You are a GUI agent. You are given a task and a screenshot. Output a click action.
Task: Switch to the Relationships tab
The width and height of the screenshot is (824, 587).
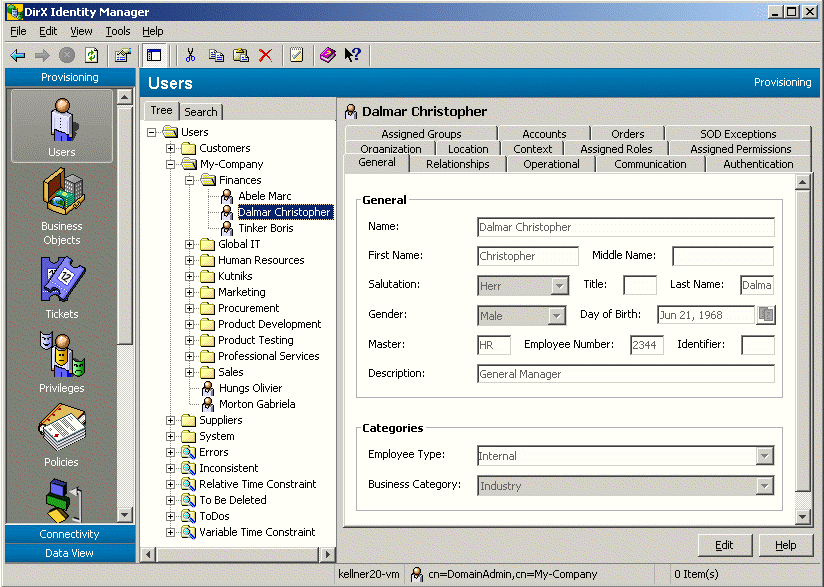pos(456,164)
